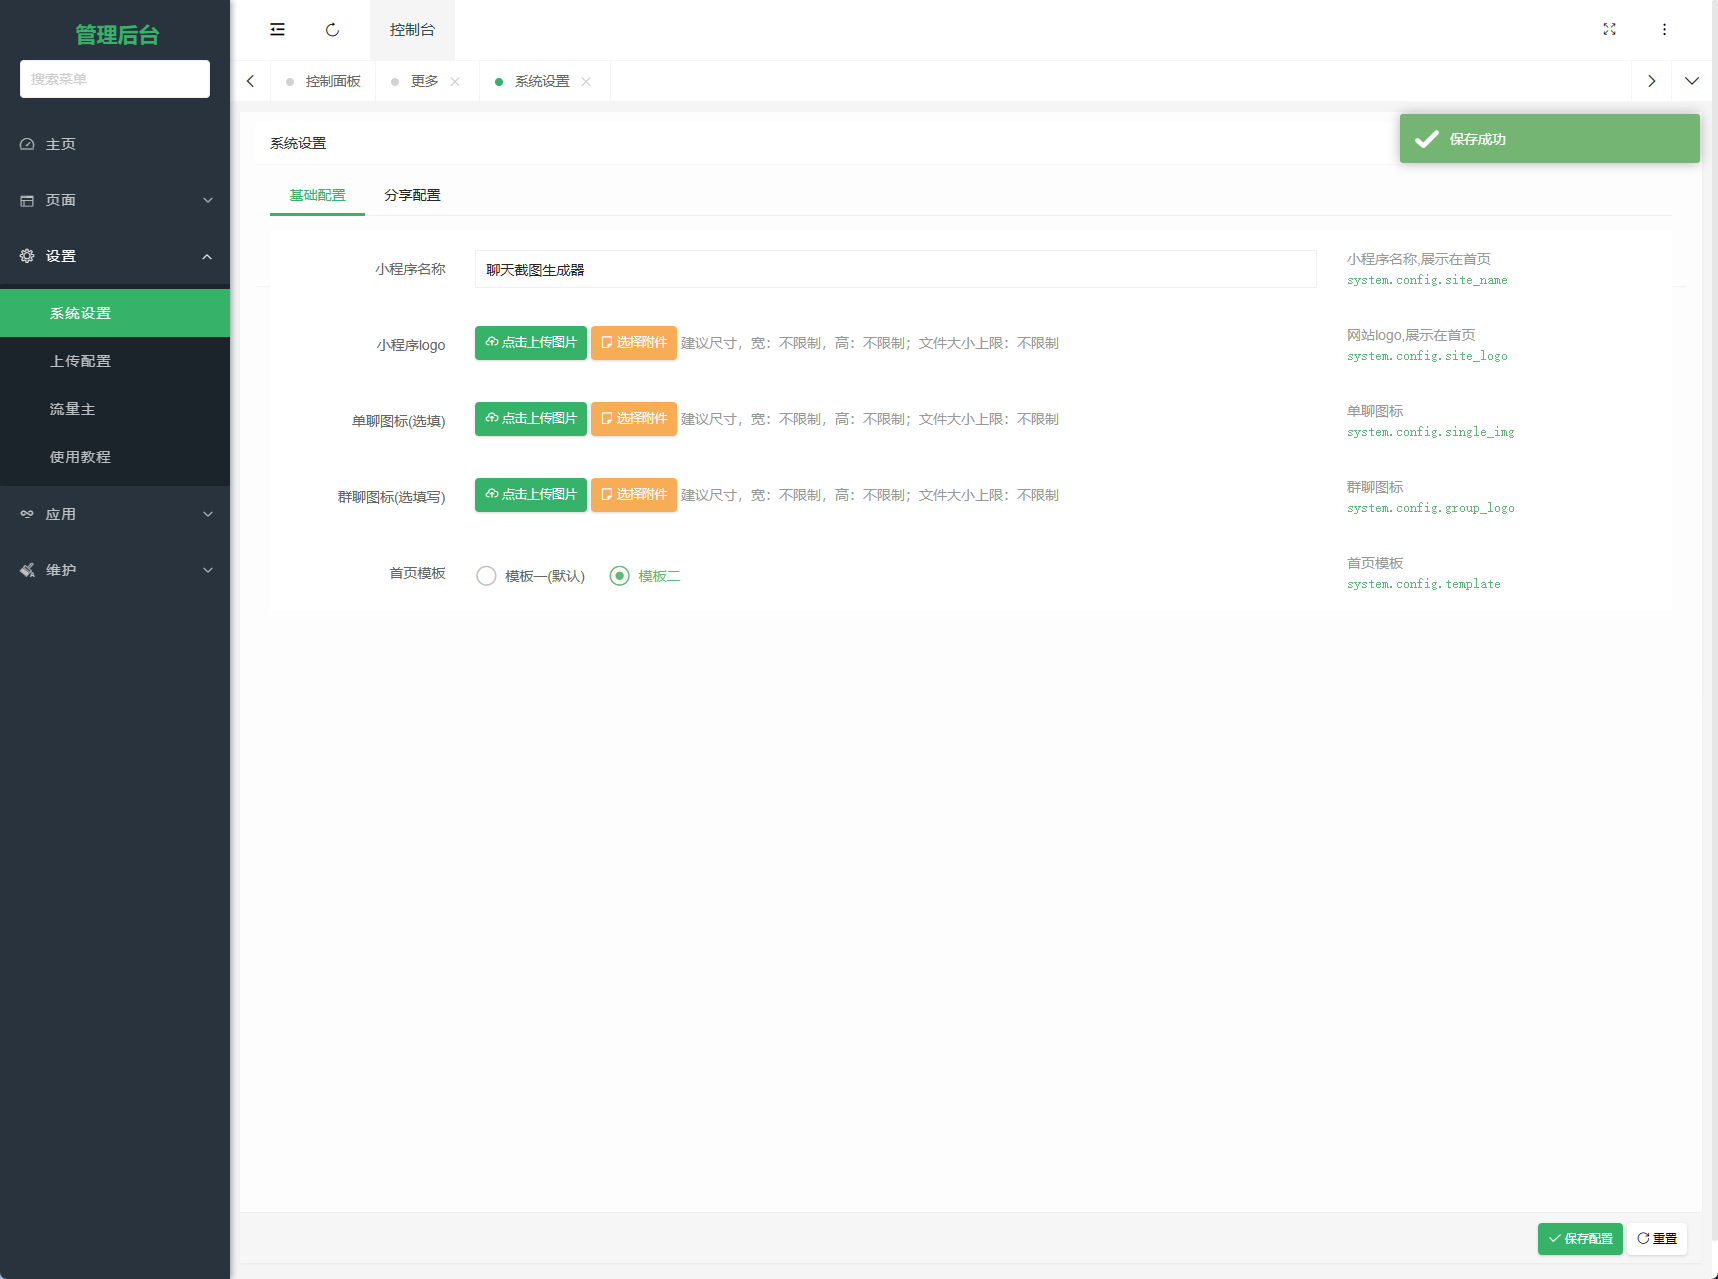Open 上传配置 in the sidebar
The height and width of the screenshot is (1279, 1718).
tap(115, 361)
